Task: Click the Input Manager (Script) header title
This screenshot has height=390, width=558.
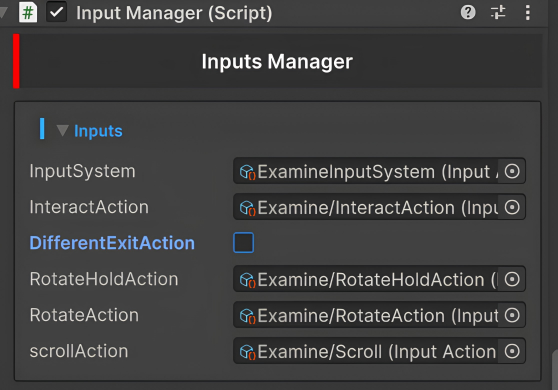Action: [x=174, y=13]
